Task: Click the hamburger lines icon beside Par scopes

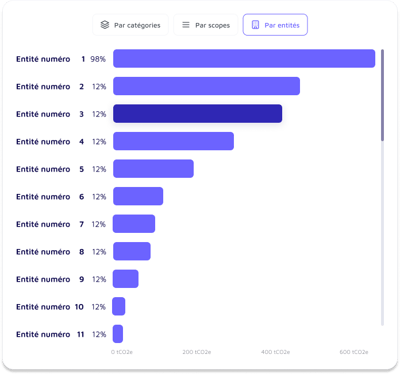Action: coord(186,25)
